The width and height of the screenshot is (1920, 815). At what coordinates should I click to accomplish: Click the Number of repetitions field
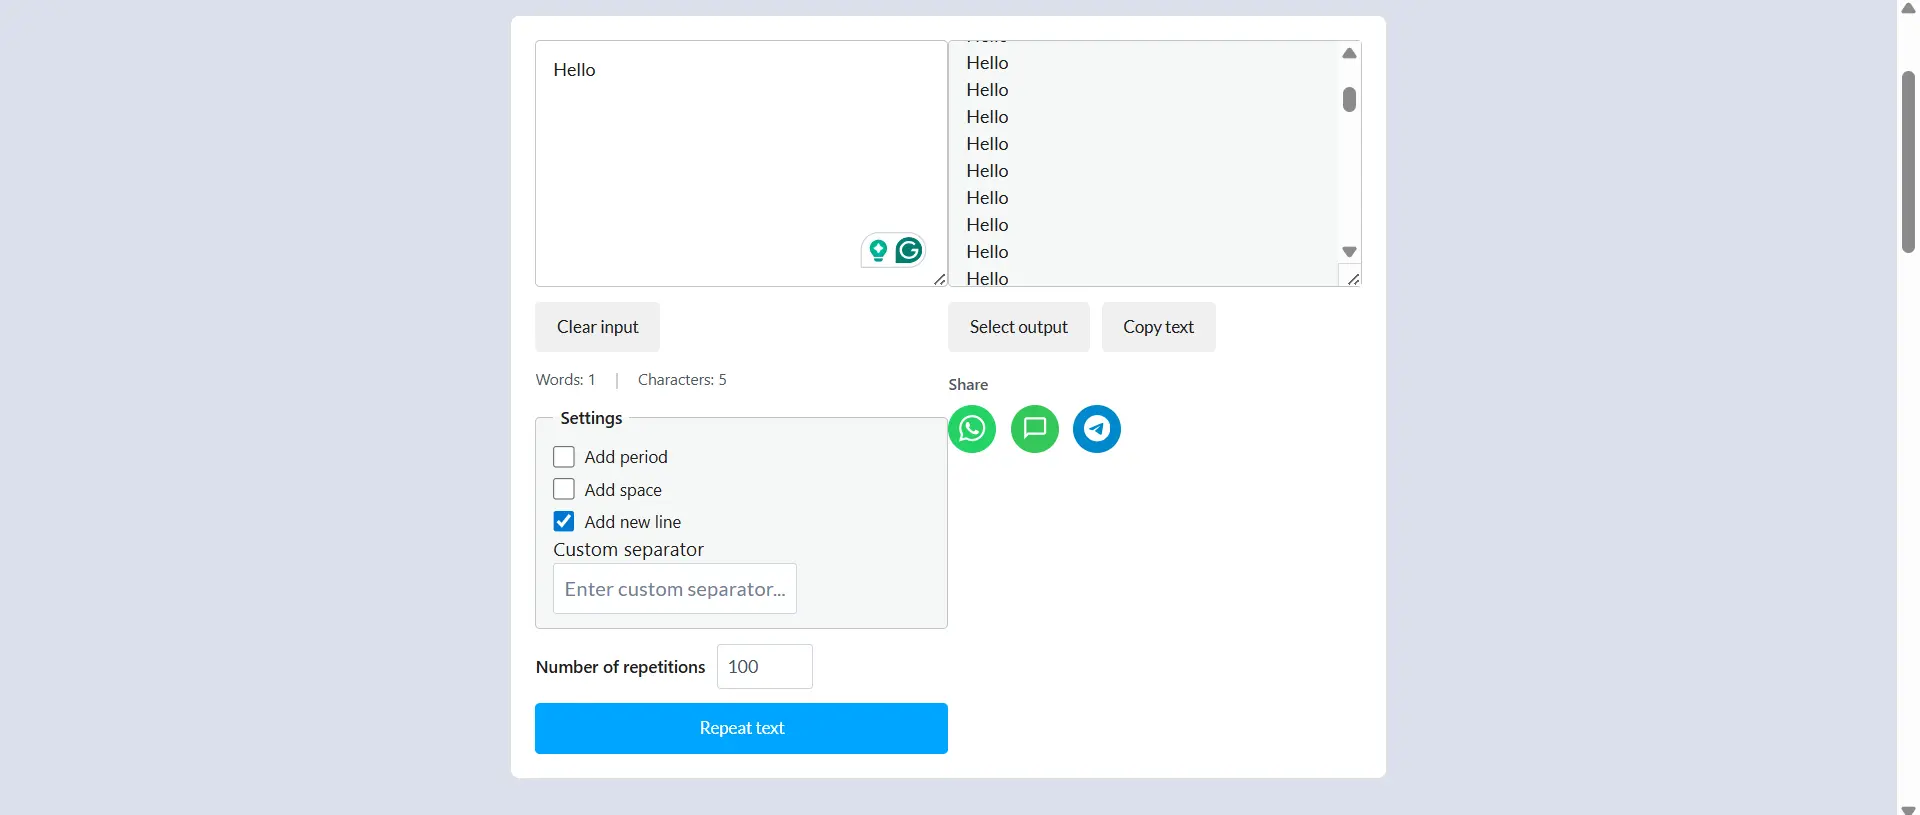click(x=765, y=667)
